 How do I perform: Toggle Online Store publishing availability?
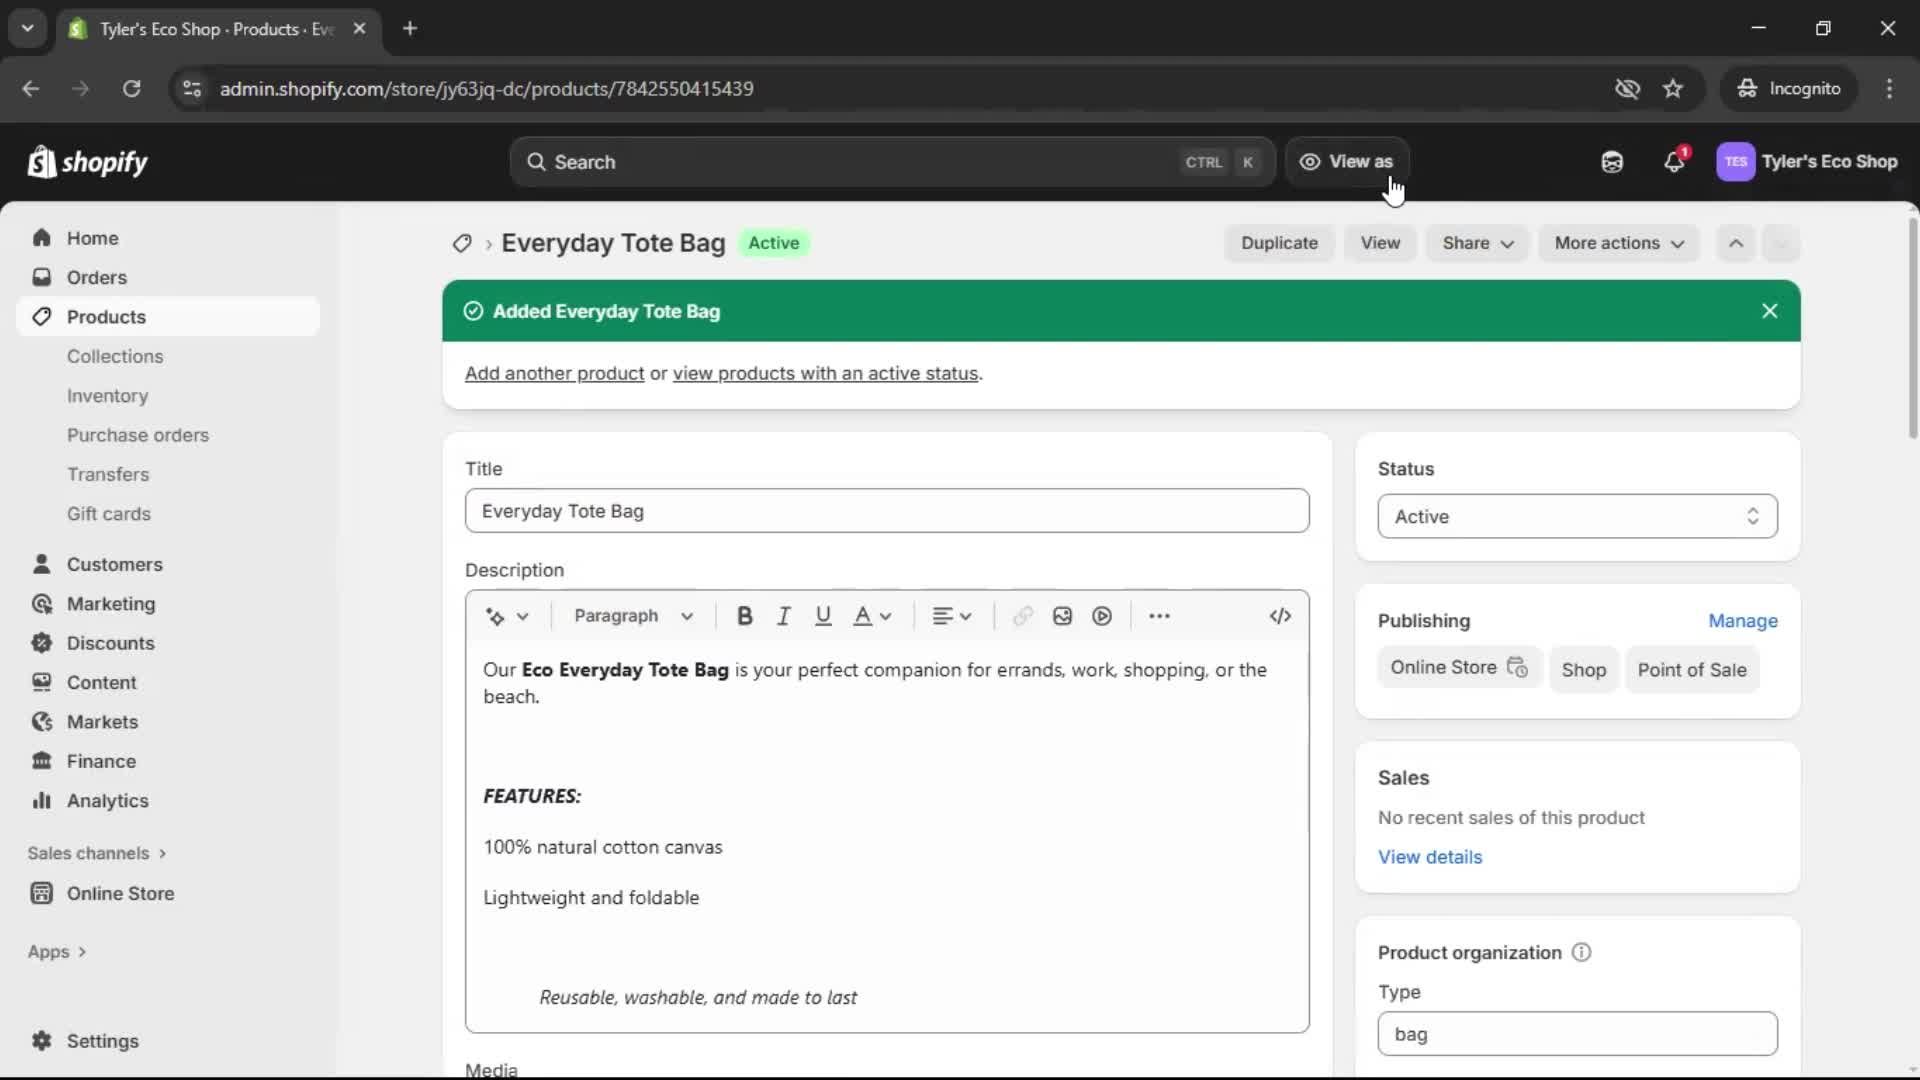[x=1459, y=667]
